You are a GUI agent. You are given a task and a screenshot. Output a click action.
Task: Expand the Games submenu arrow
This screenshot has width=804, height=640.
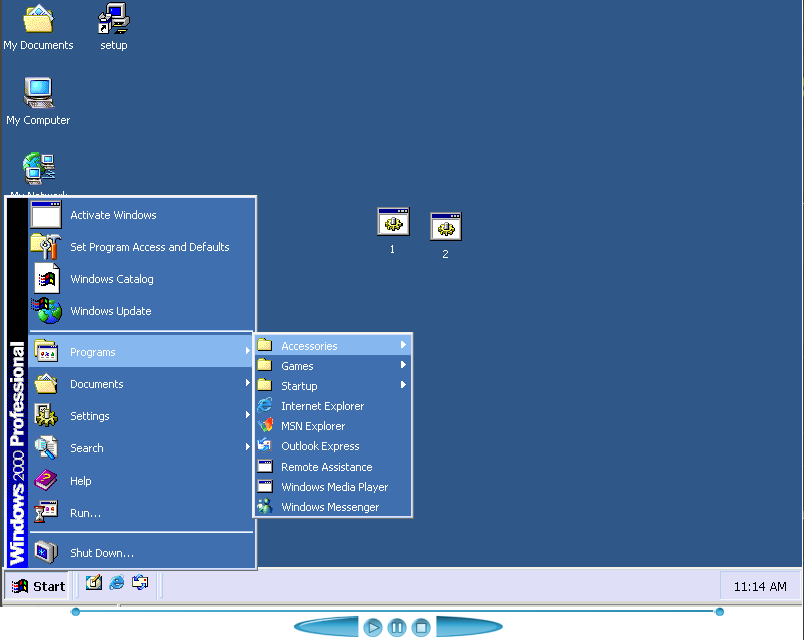(x=404, y=365)
